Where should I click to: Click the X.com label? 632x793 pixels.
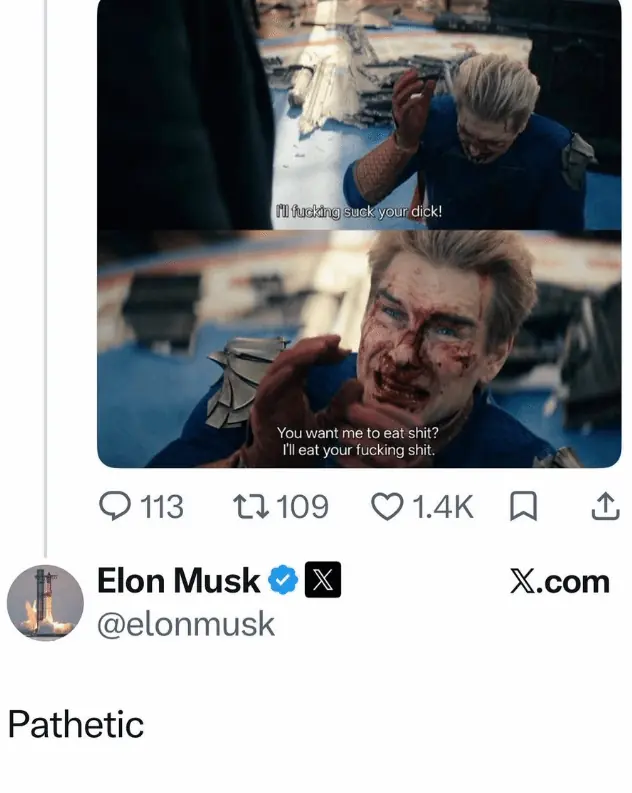click(560, 582)
